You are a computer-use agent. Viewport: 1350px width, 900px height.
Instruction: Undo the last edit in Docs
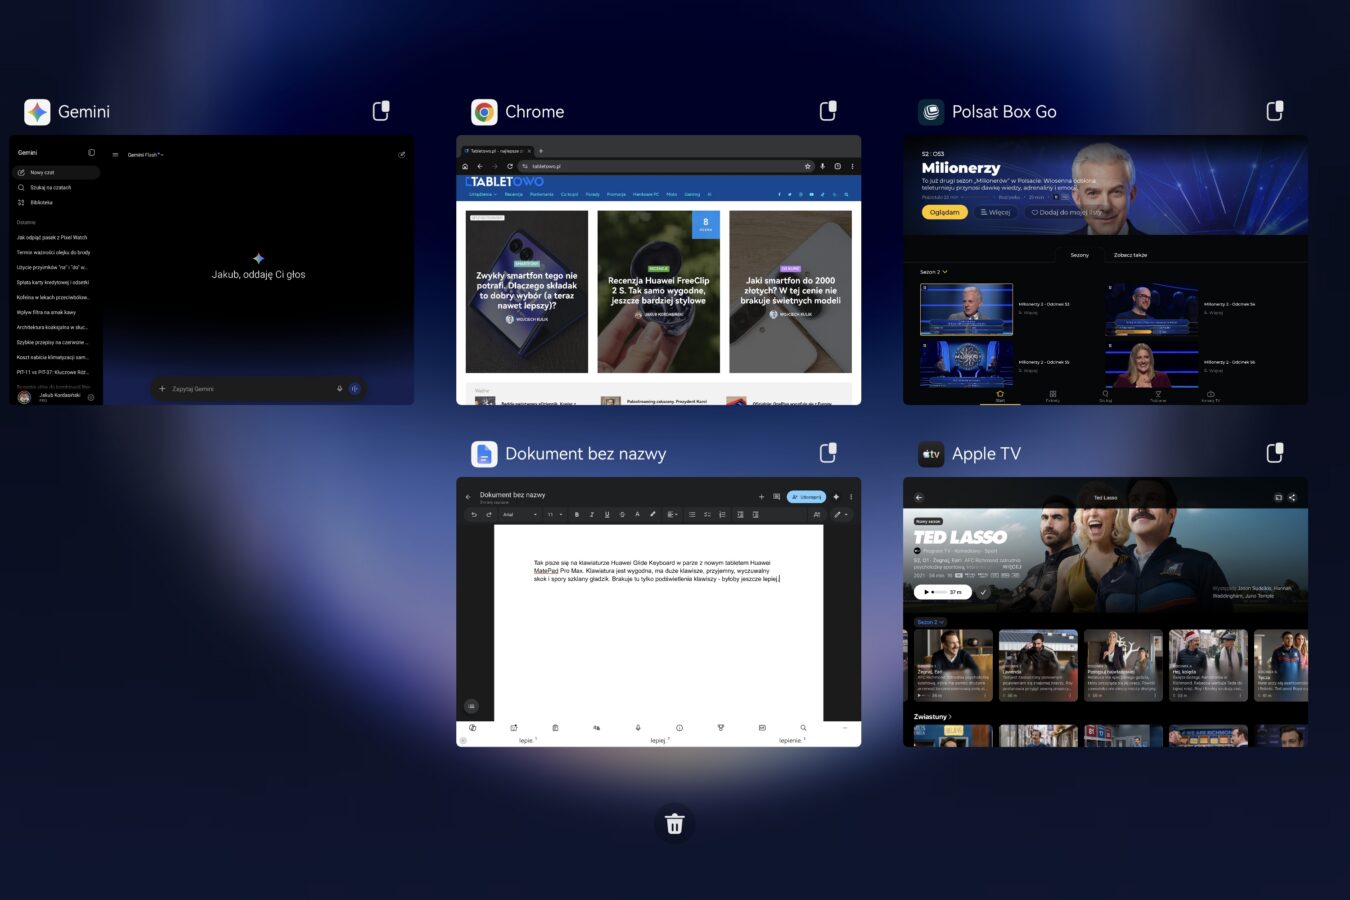[474, 515]
